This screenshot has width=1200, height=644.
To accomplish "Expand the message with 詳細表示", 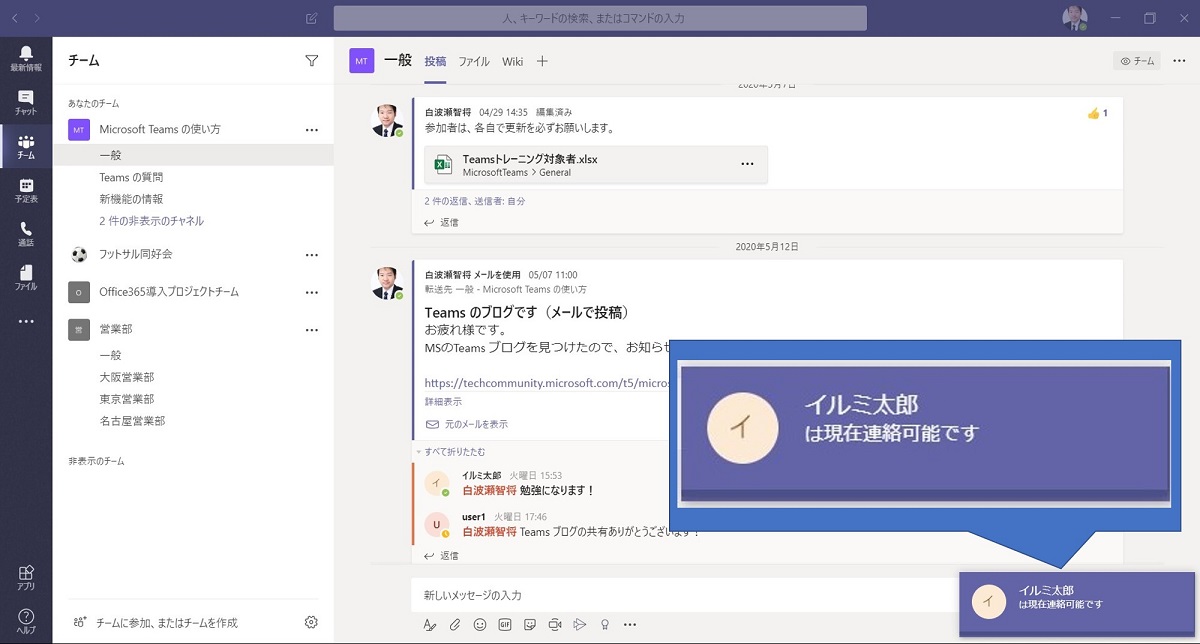I will pos(443,402).
